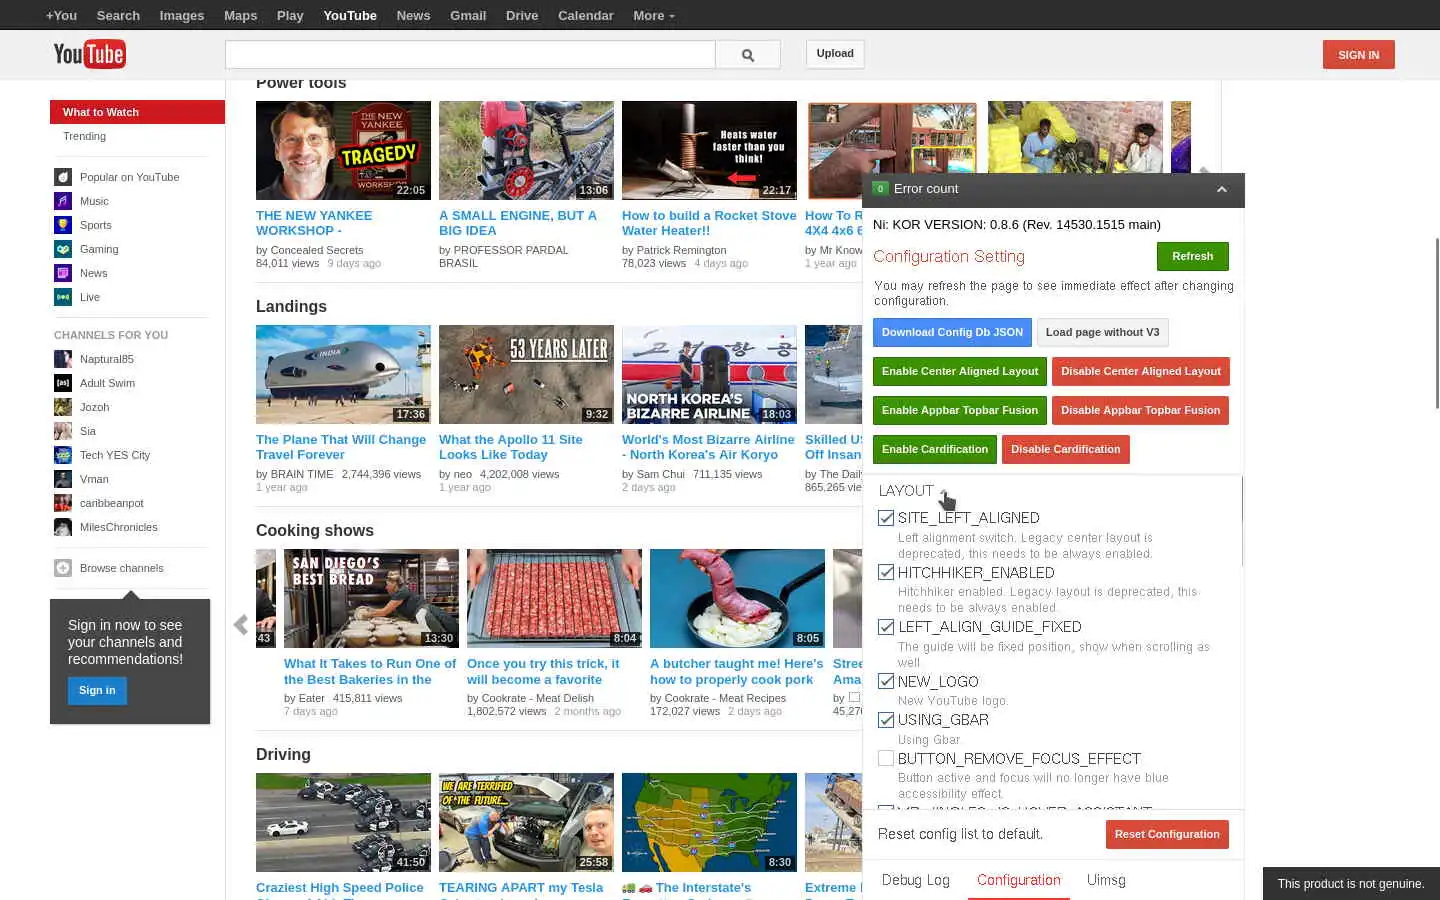
Task: Open THE NEW YANKEE WORKSHOP thumbnail
Action: [343, 150]
